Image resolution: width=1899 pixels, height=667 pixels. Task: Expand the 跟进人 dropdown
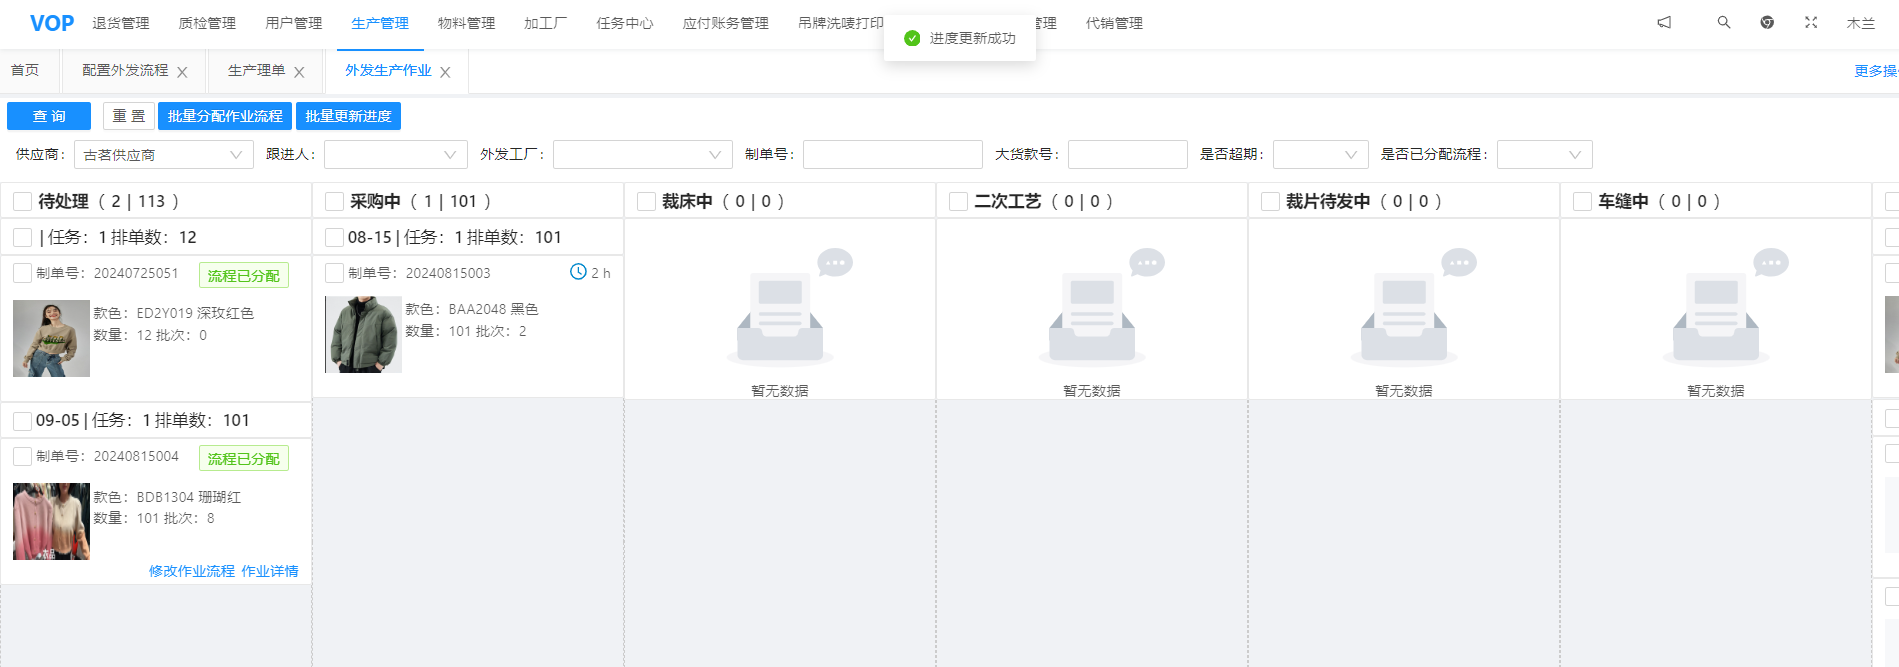[395, 155]
